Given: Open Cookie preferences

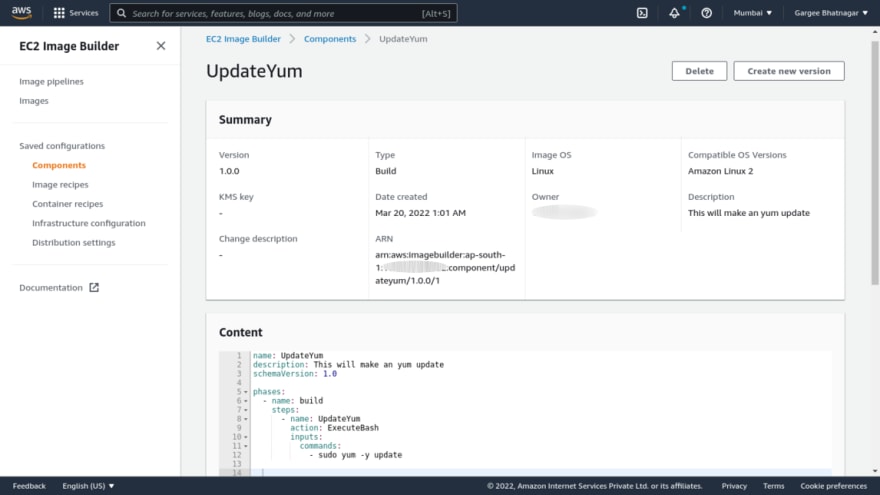Looking at the screenshot, I should point(833,485).
